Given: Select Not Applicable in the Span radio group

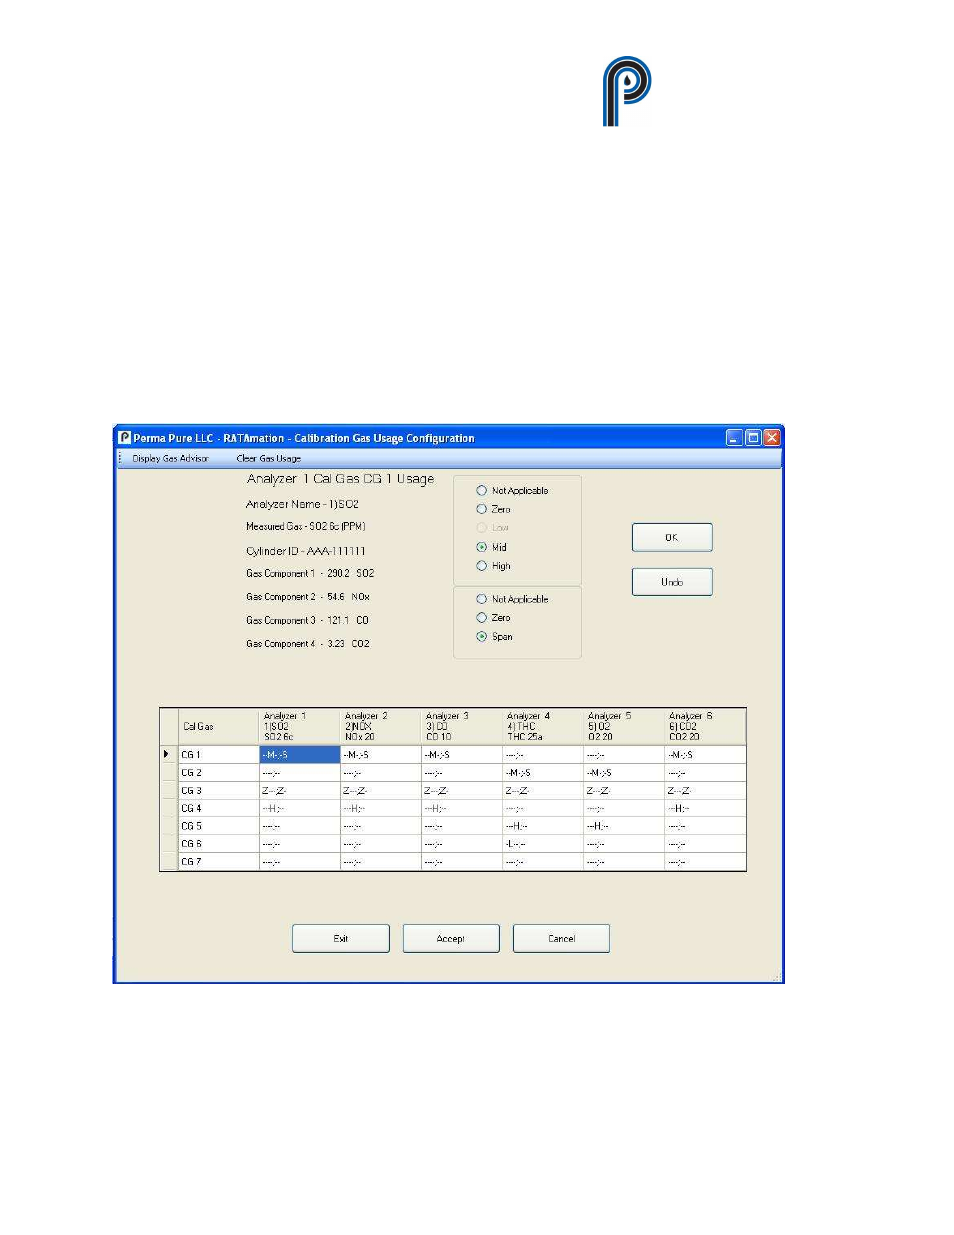Looking at the screenshot, I should [512, 599].
